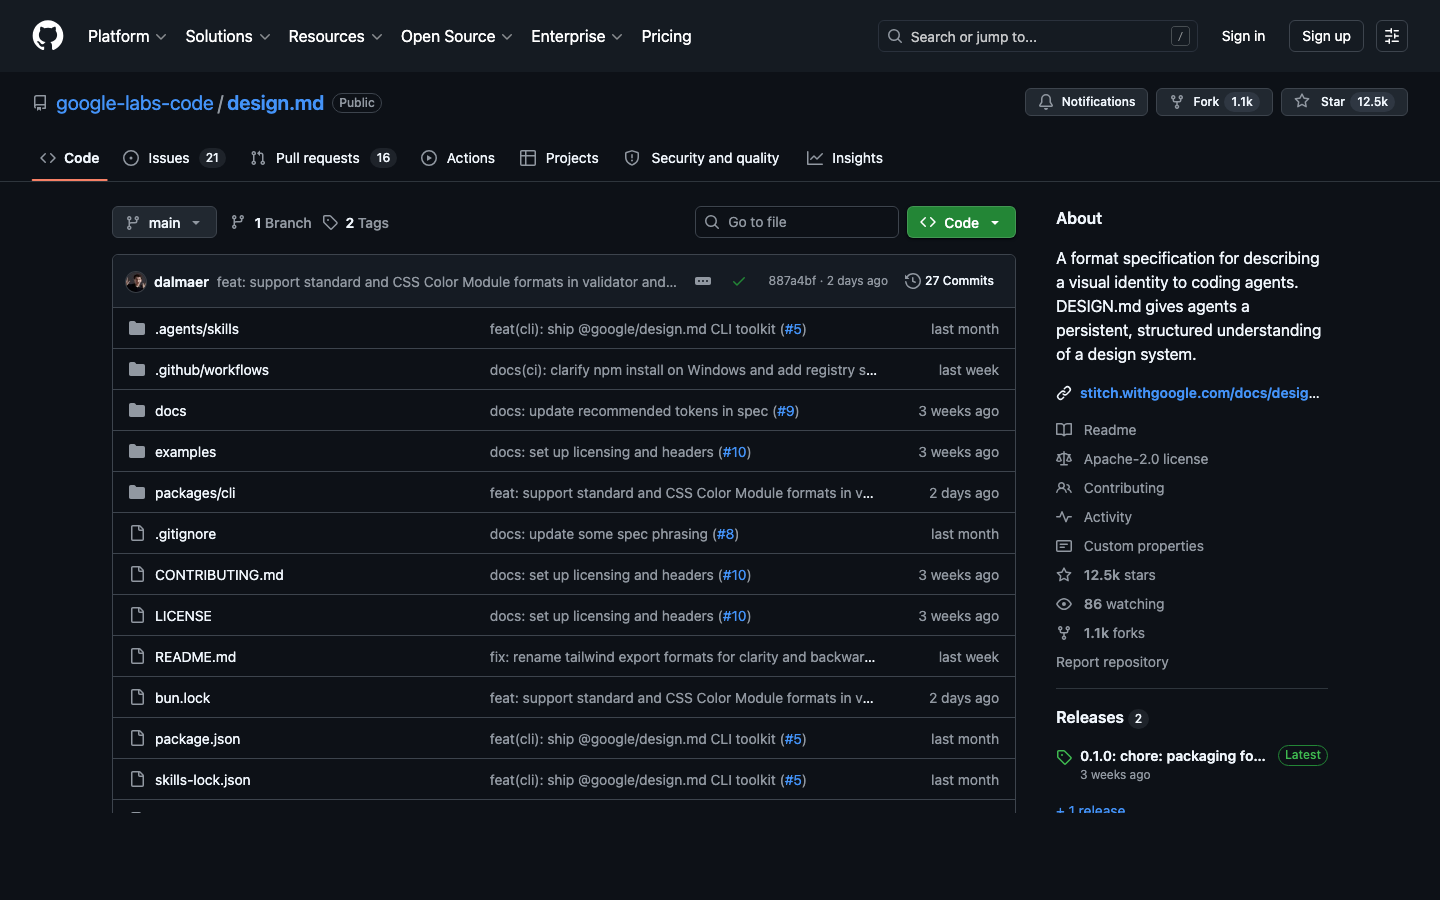
Task: Click the folder icon beside examples
Action: pos(137,451)
